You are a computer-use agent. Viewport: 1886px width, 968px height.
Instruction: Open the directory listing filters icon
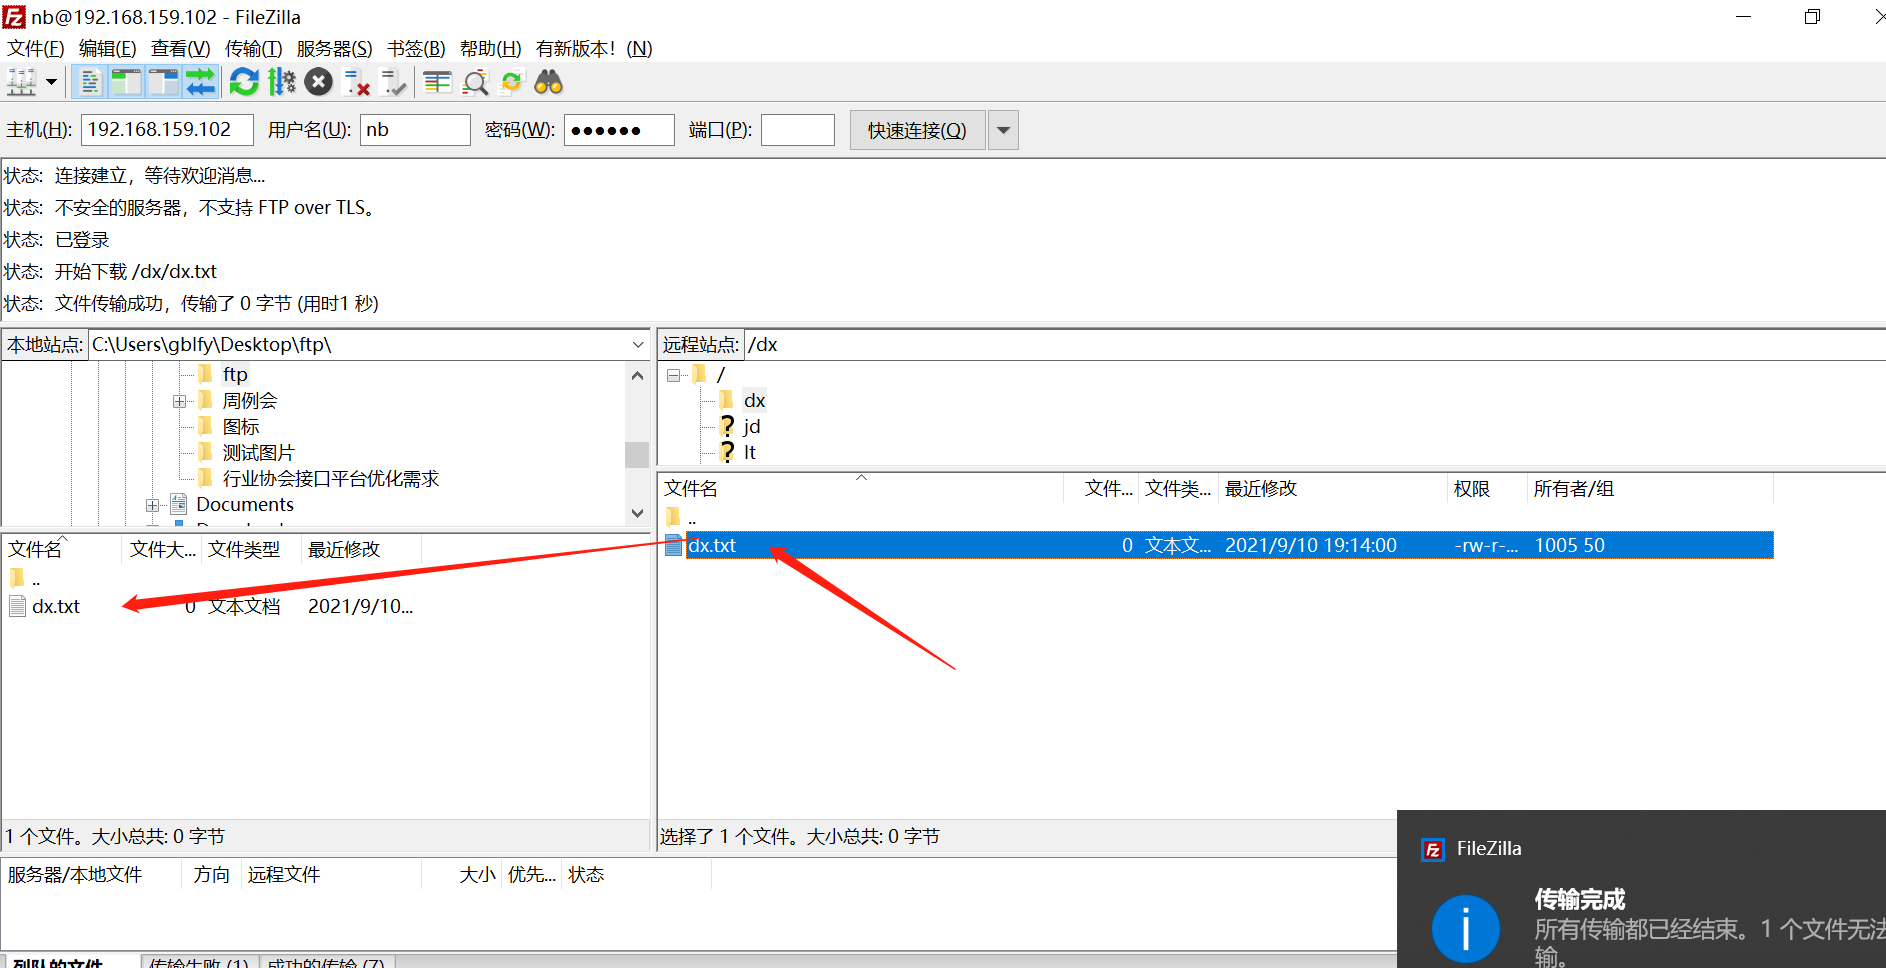pos(437,82)
